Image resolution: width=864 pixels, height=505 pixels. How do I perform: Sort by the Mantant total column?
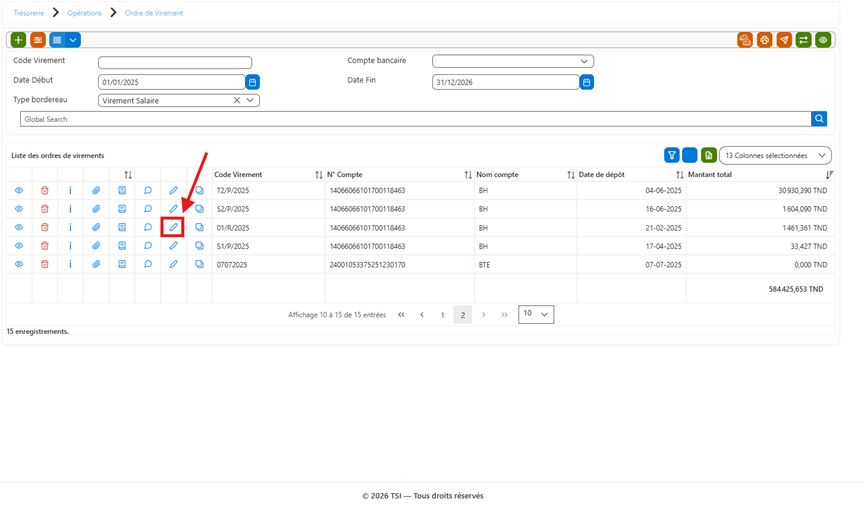coord(829,175)
